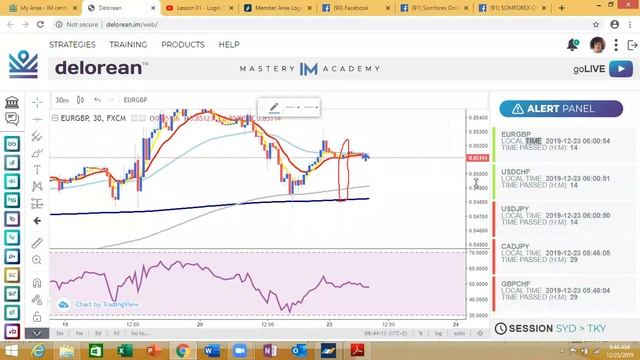Toggle percentage scale

(421, 333)
